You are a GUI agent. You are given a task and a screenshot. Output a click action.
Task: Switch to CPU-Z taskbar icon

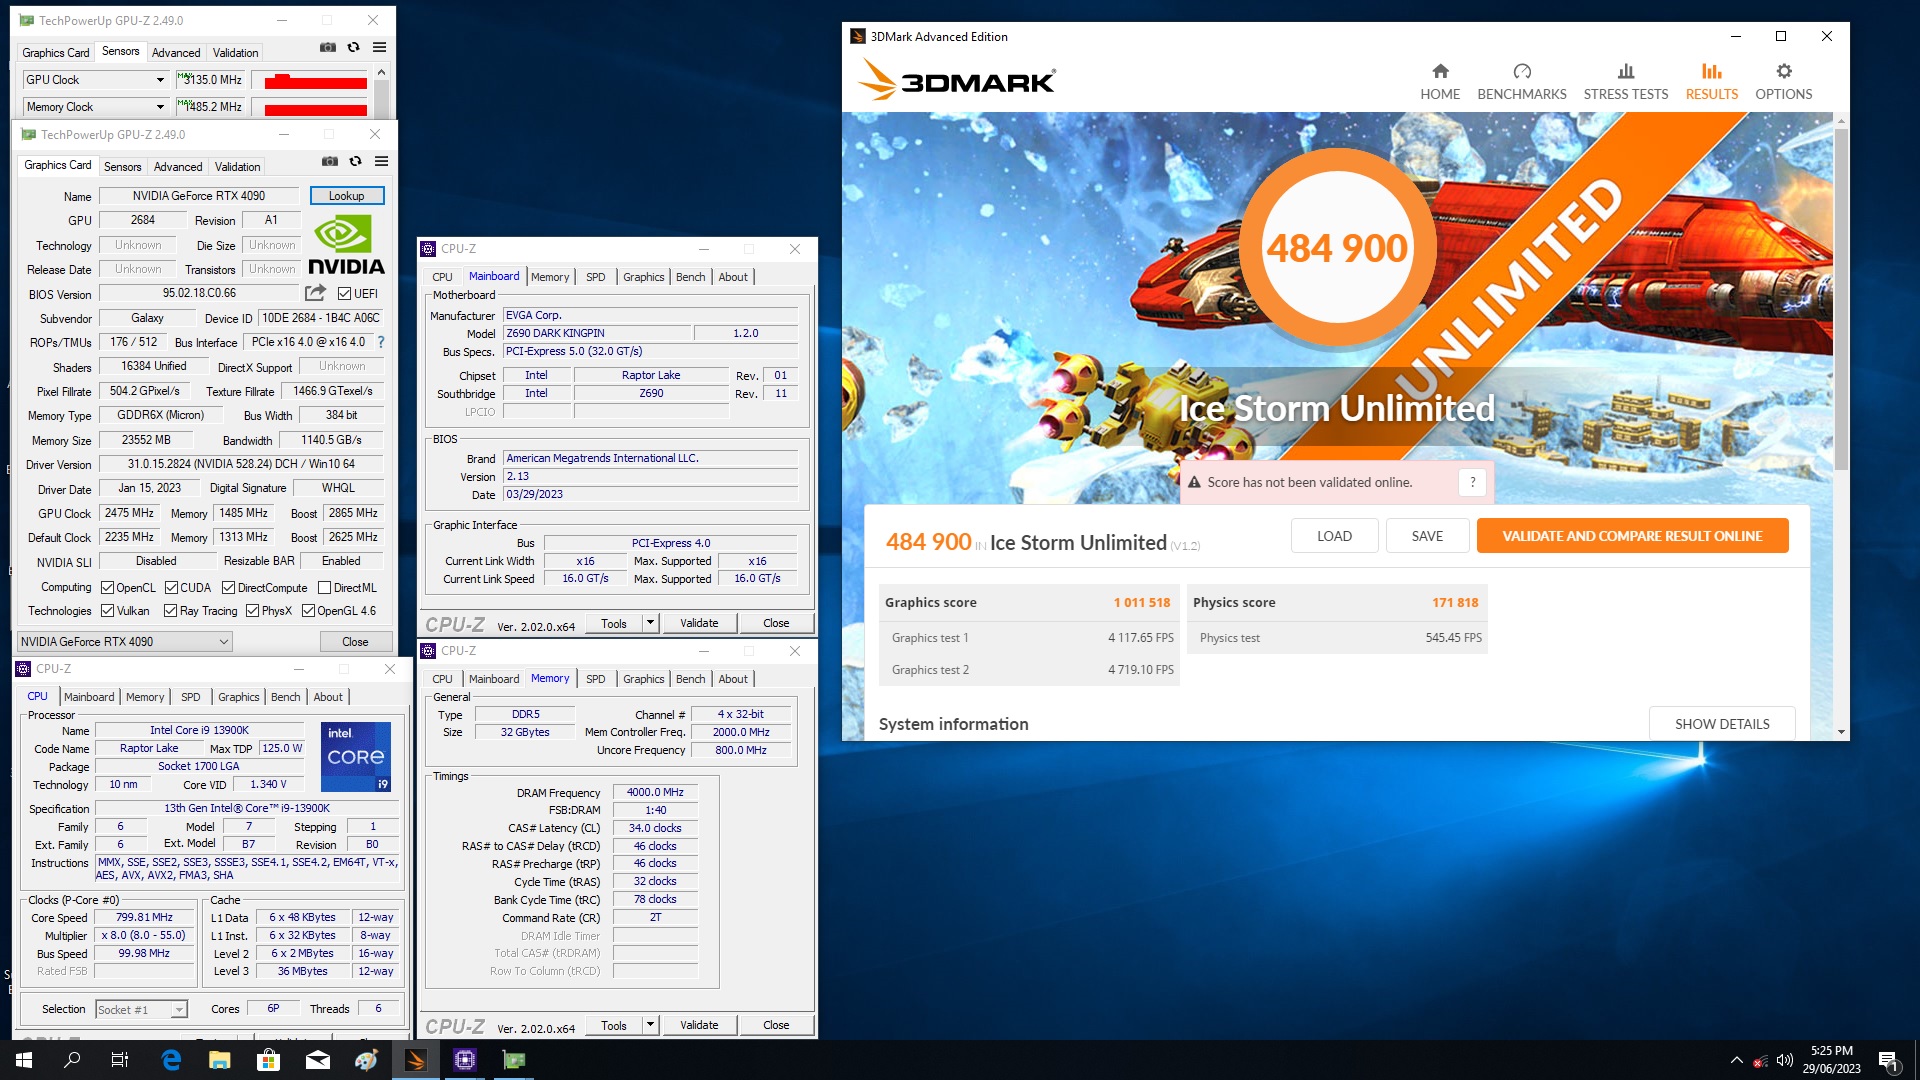tap(465, 1060)
